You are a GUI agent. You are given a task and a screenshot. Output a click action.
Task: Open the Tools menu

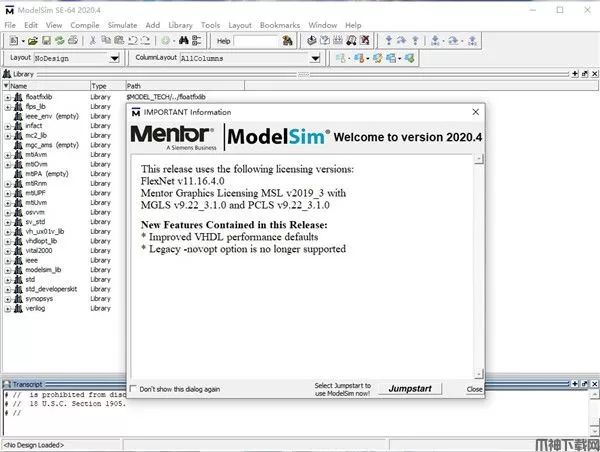pos(210,25)
